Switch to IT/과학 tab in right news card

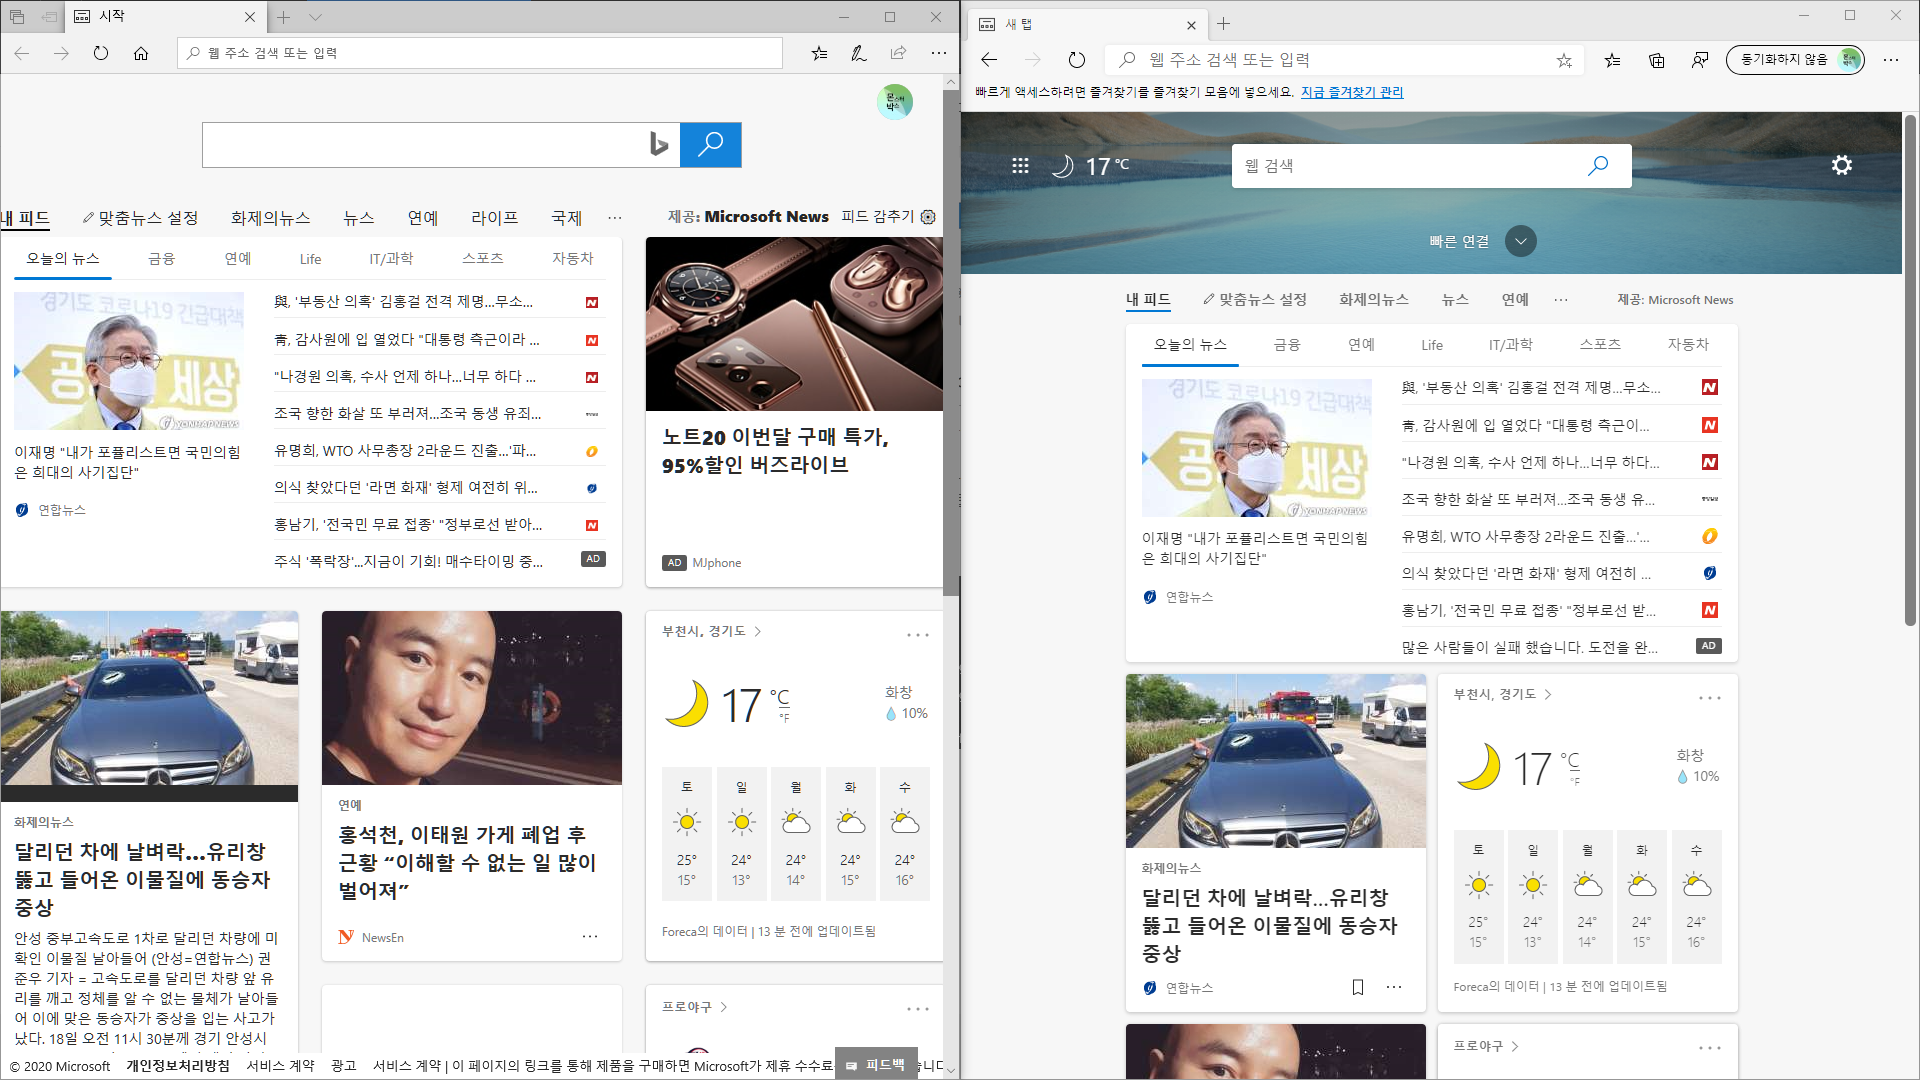[1509, 345]
